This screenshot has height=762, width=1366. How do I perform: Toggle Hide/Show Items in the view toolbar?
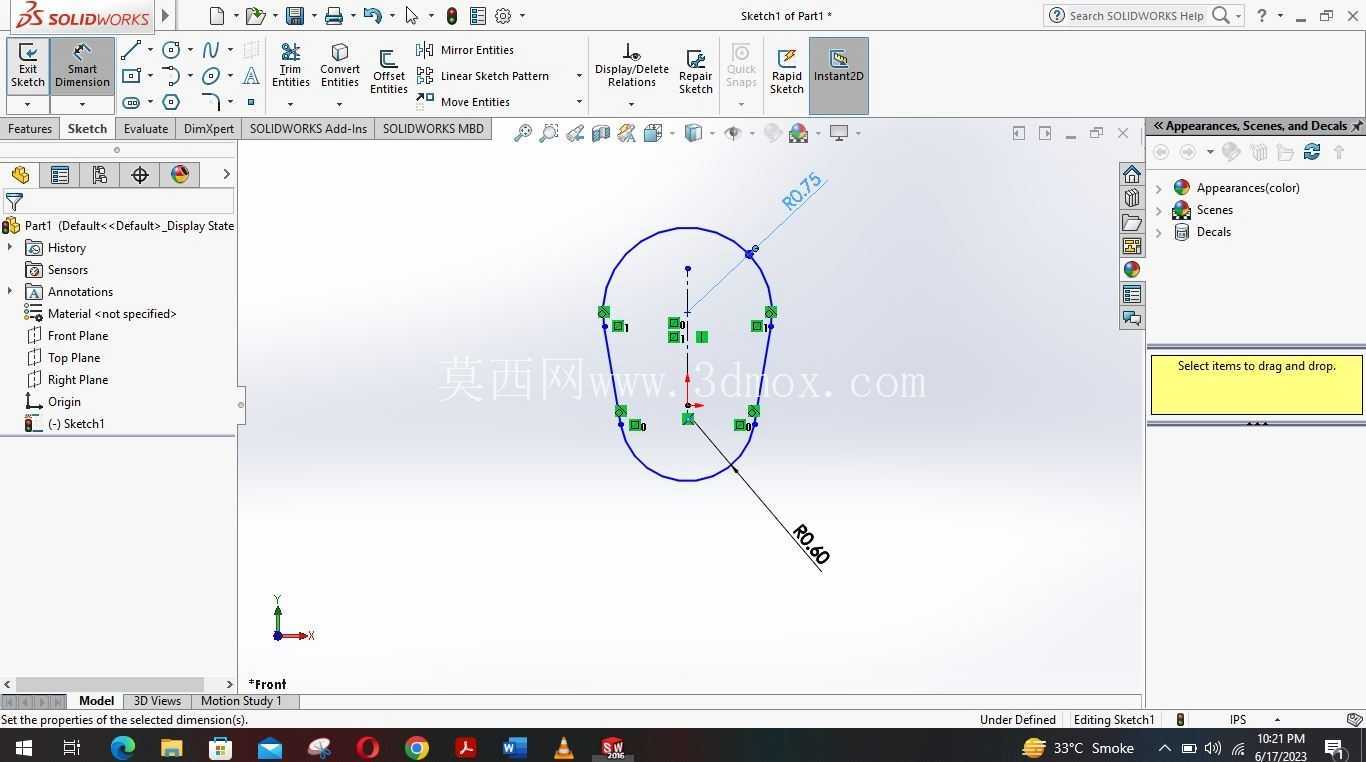(732, 133)
